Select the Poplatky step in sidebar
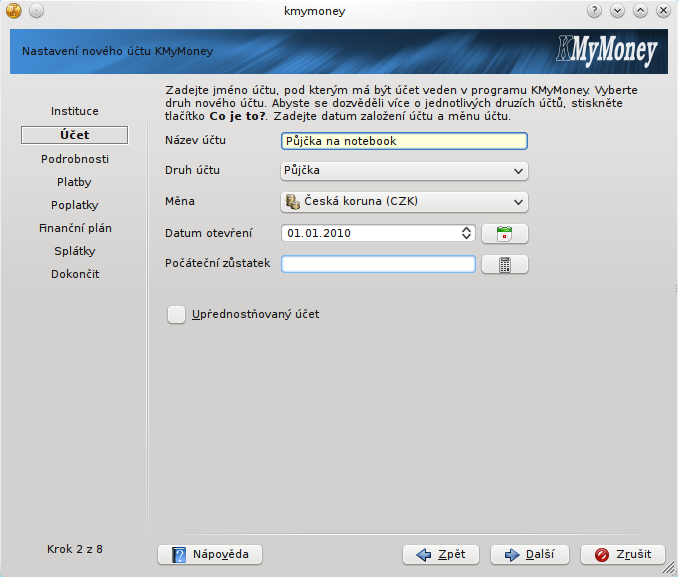Screen dimensions: 678x577 [75, 205]
